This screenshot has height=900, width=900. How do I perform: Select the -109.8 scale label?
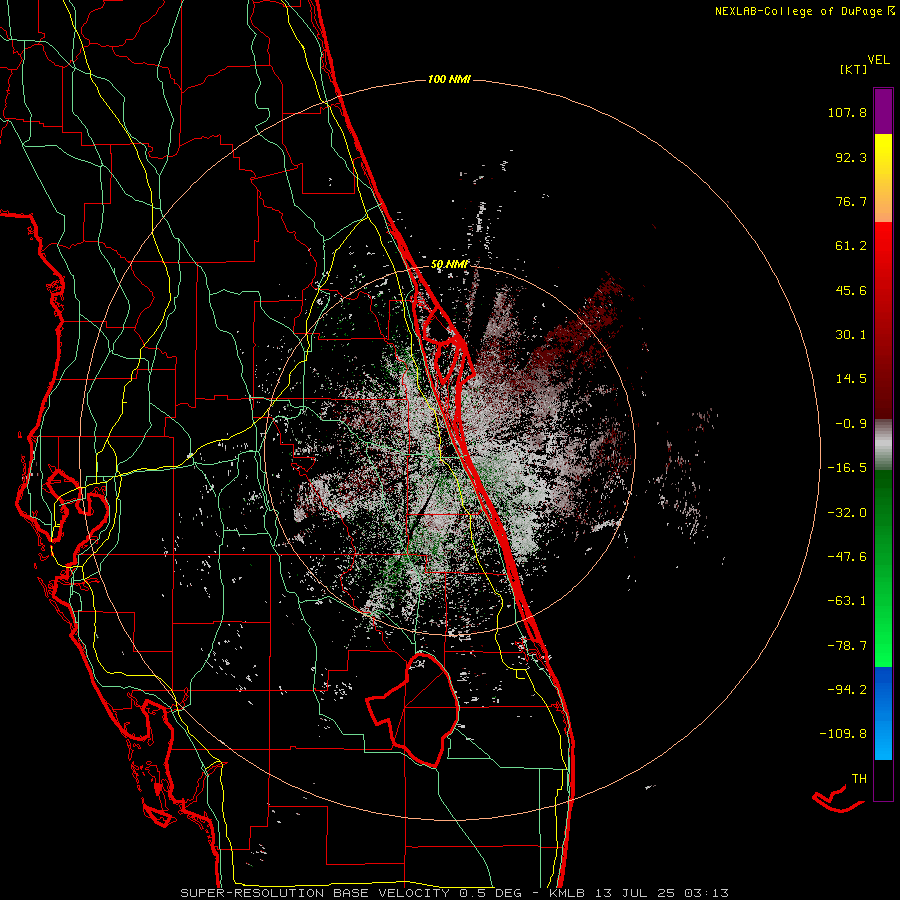coord(843,734)
